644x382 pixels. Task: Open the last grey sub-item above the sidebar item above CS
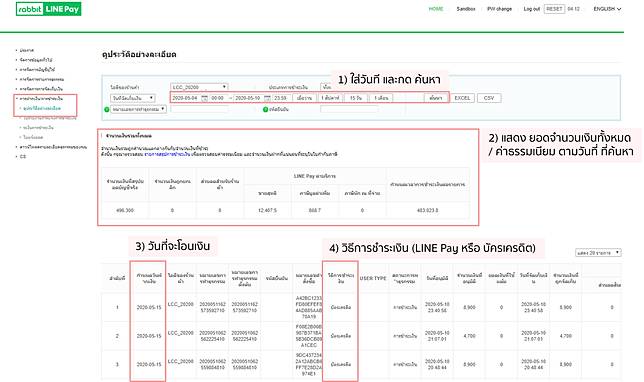(x=33, y=137)
